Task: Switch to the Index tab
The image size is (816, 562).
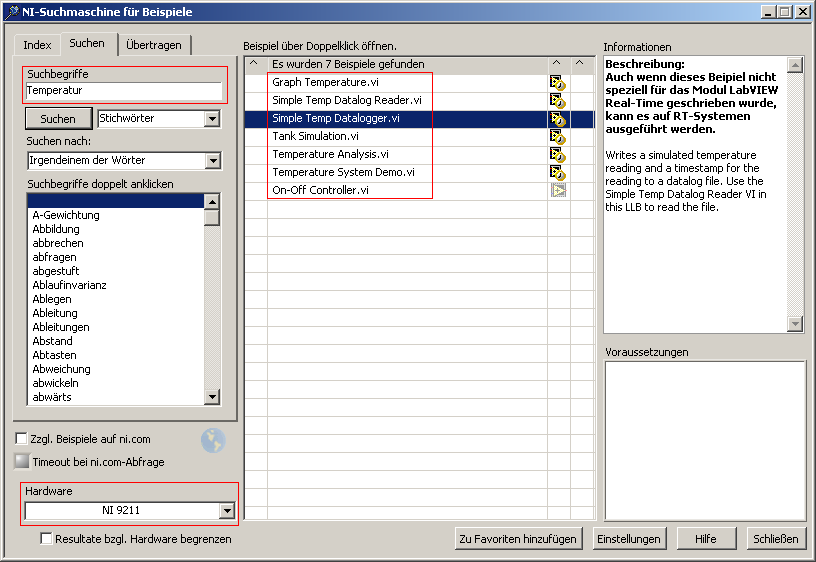Action: (x=37, y=45)
